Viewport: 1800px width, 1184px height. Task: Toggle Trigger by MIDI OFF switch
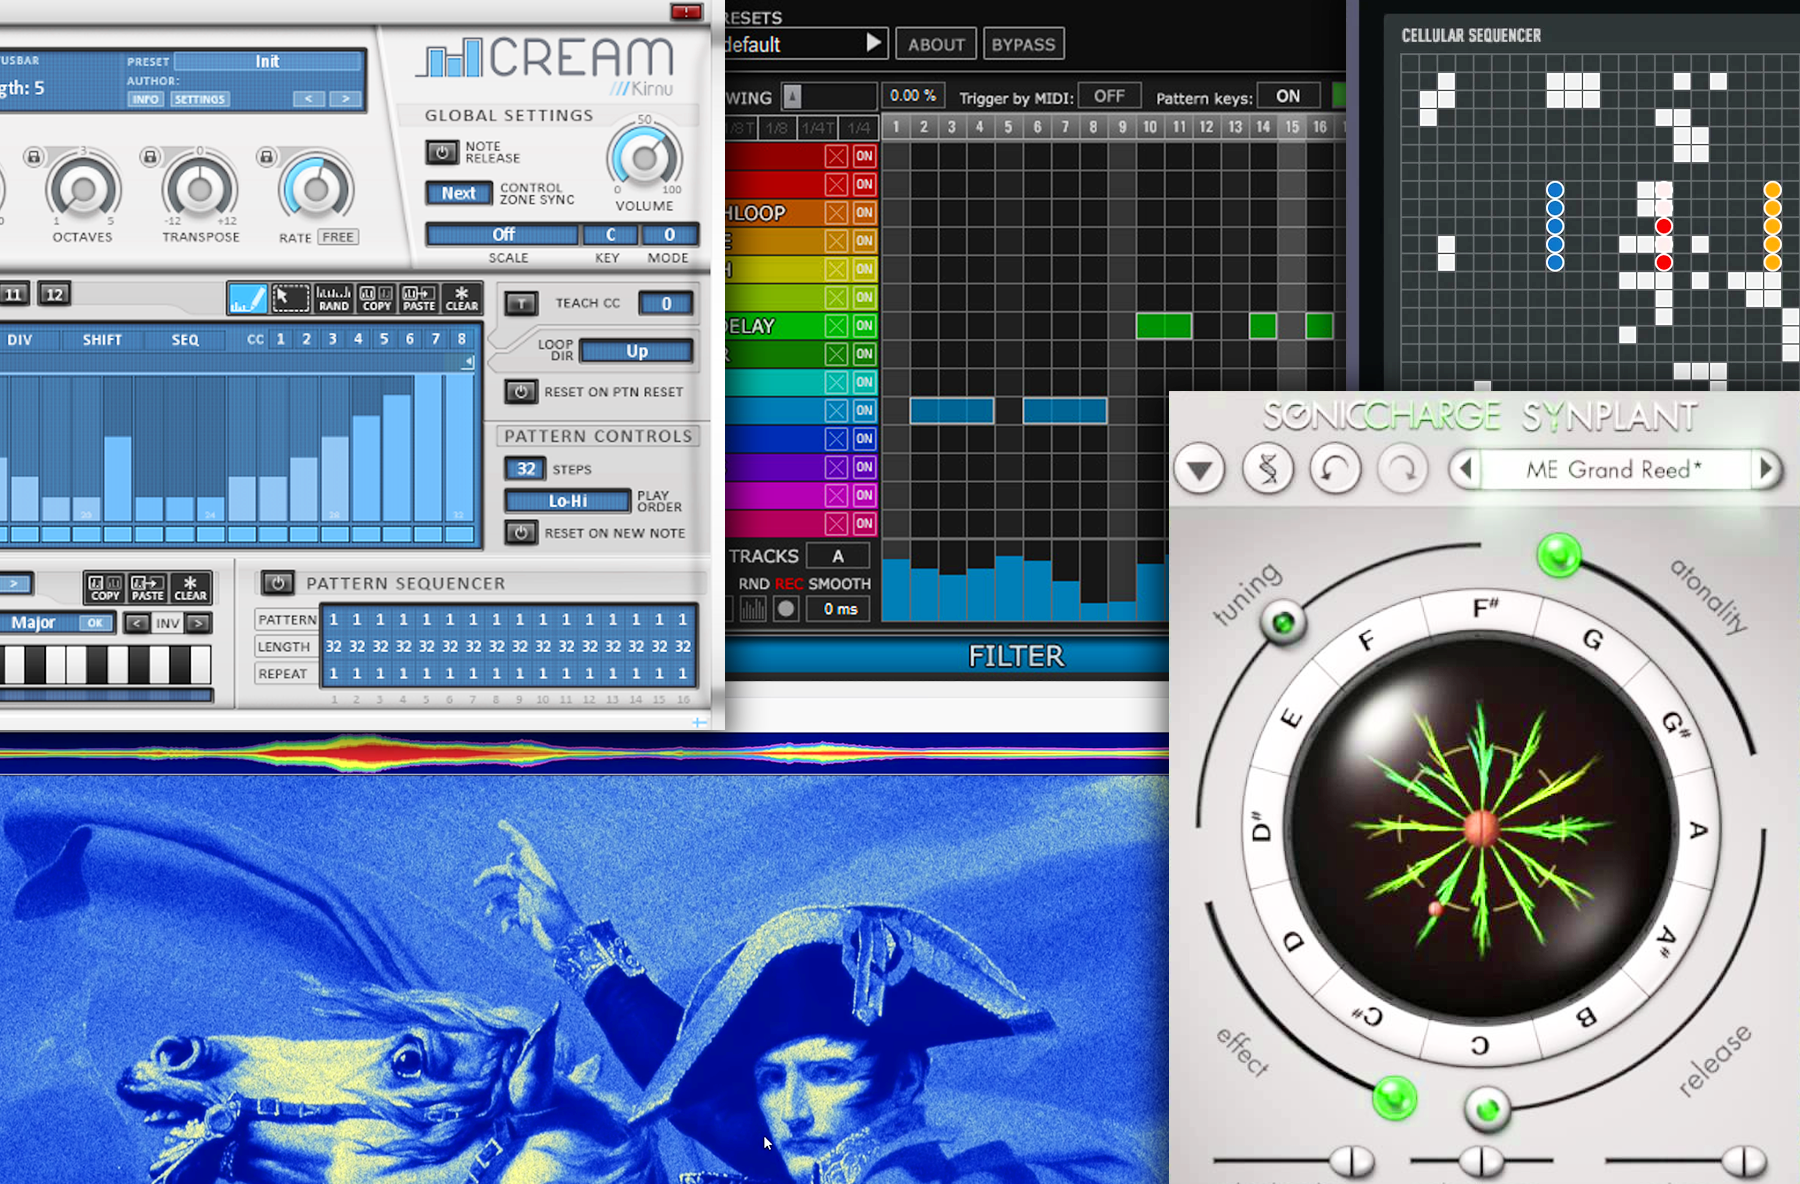[1109, 96]
